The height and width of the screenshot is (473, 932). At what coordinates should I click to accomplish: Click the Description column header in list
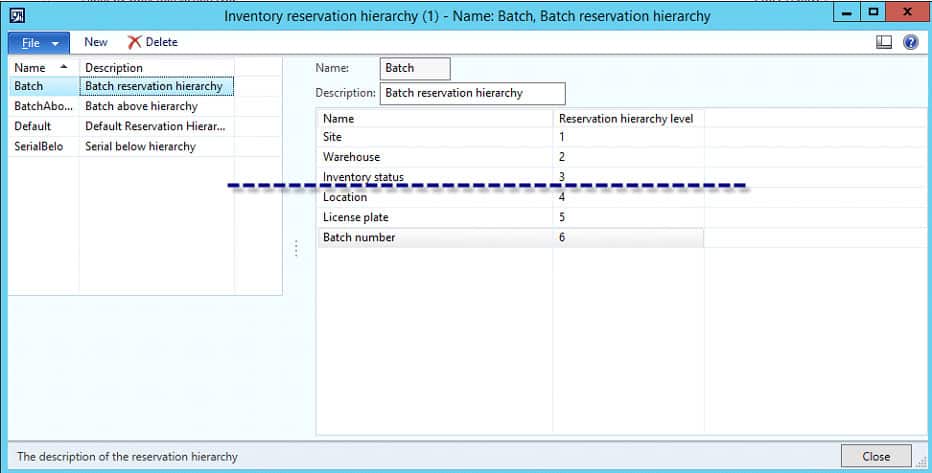(156, 68)
